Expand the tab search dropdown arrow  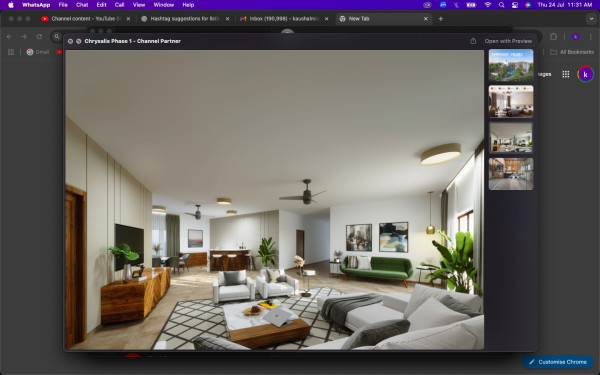click(x=591, y=19)
